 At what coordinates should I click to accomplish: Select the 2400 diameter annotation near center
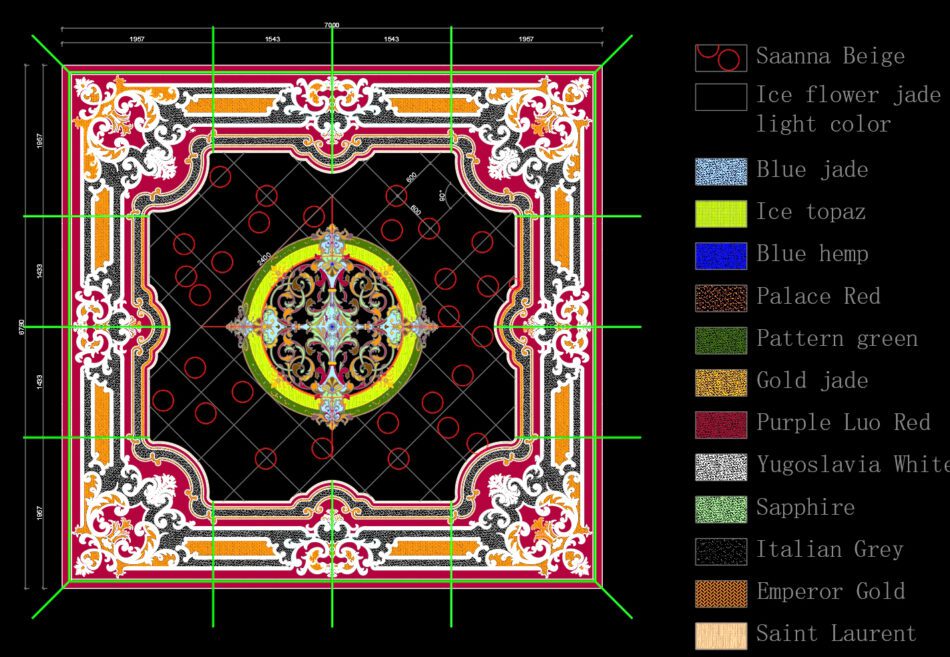click(x=263, y=257)
